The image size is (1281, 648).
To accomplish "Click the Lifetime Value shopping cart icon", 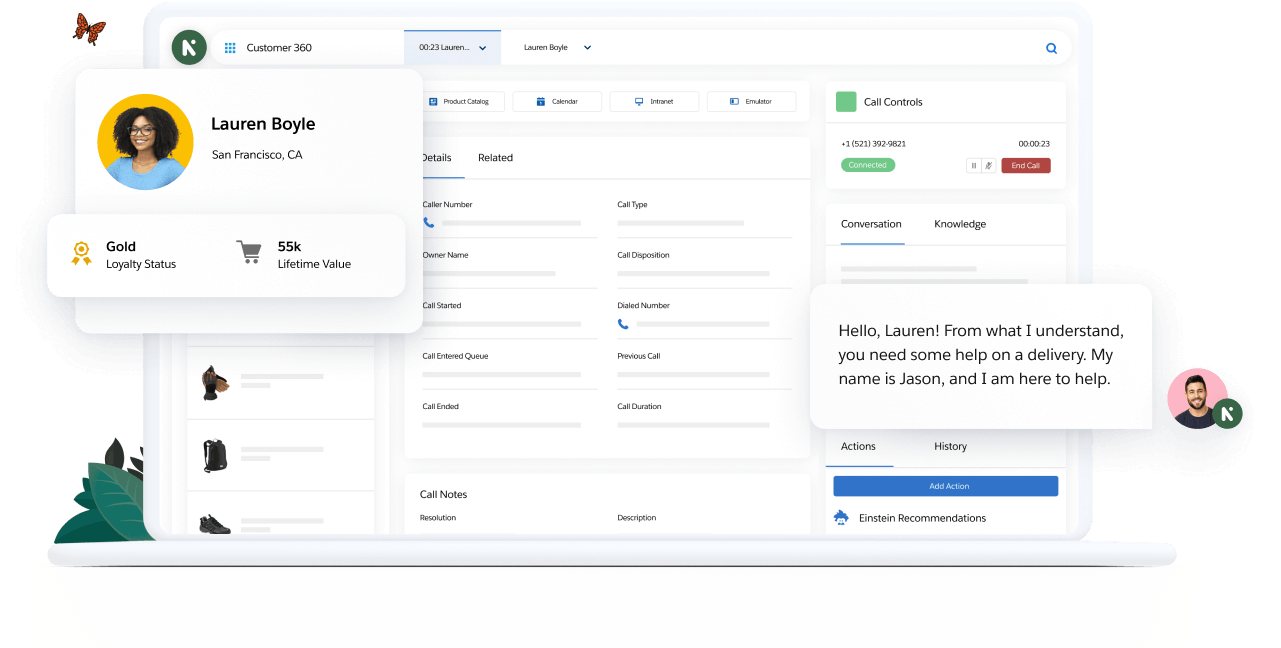I will pyautogui.click(x=249, y=252).
